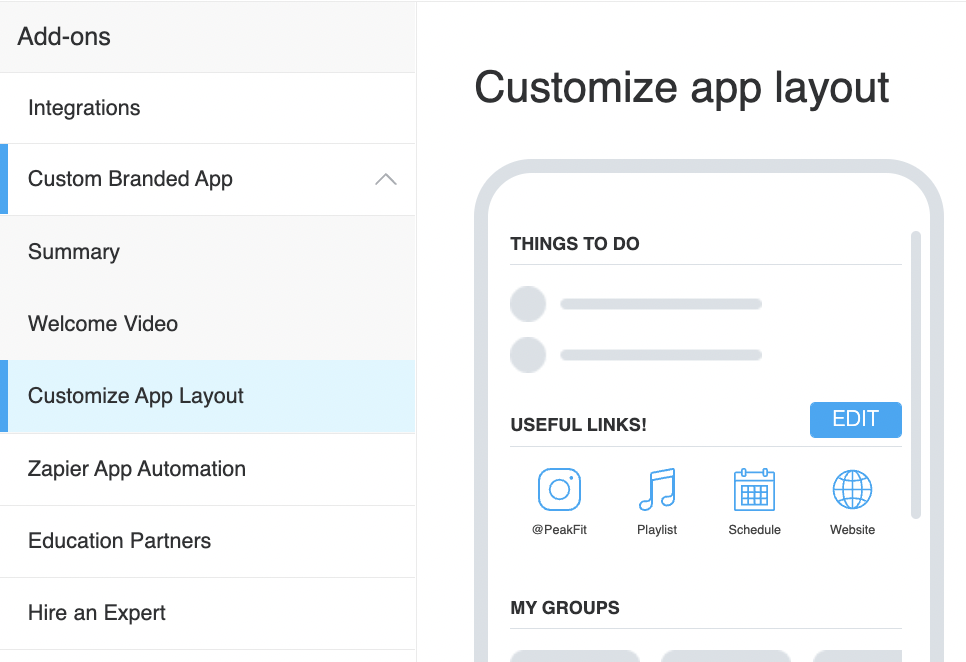Open the Welcome Video submenu item
Screen dimensions: 966x662
[x=208, y=324]
